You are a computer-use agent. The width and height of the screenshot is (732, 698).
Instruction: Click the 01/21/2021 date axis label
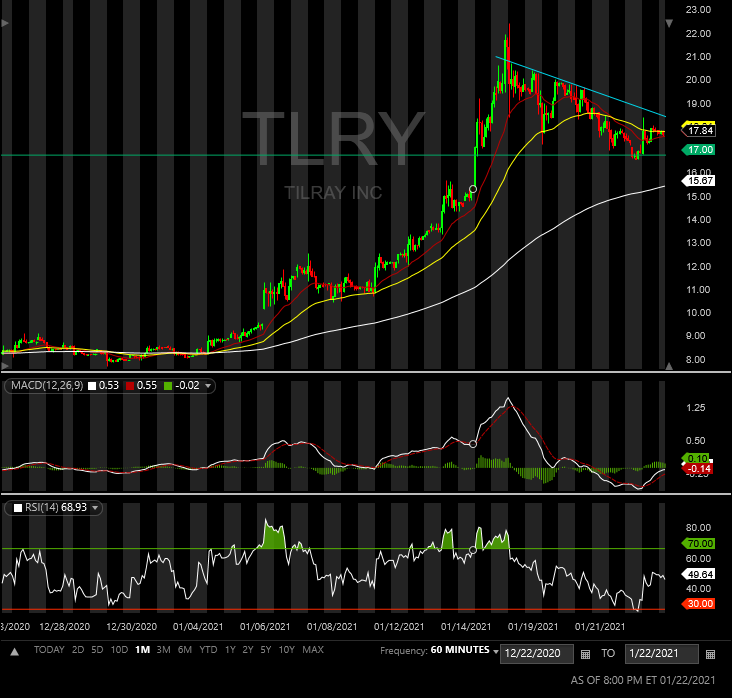[600, 627]
